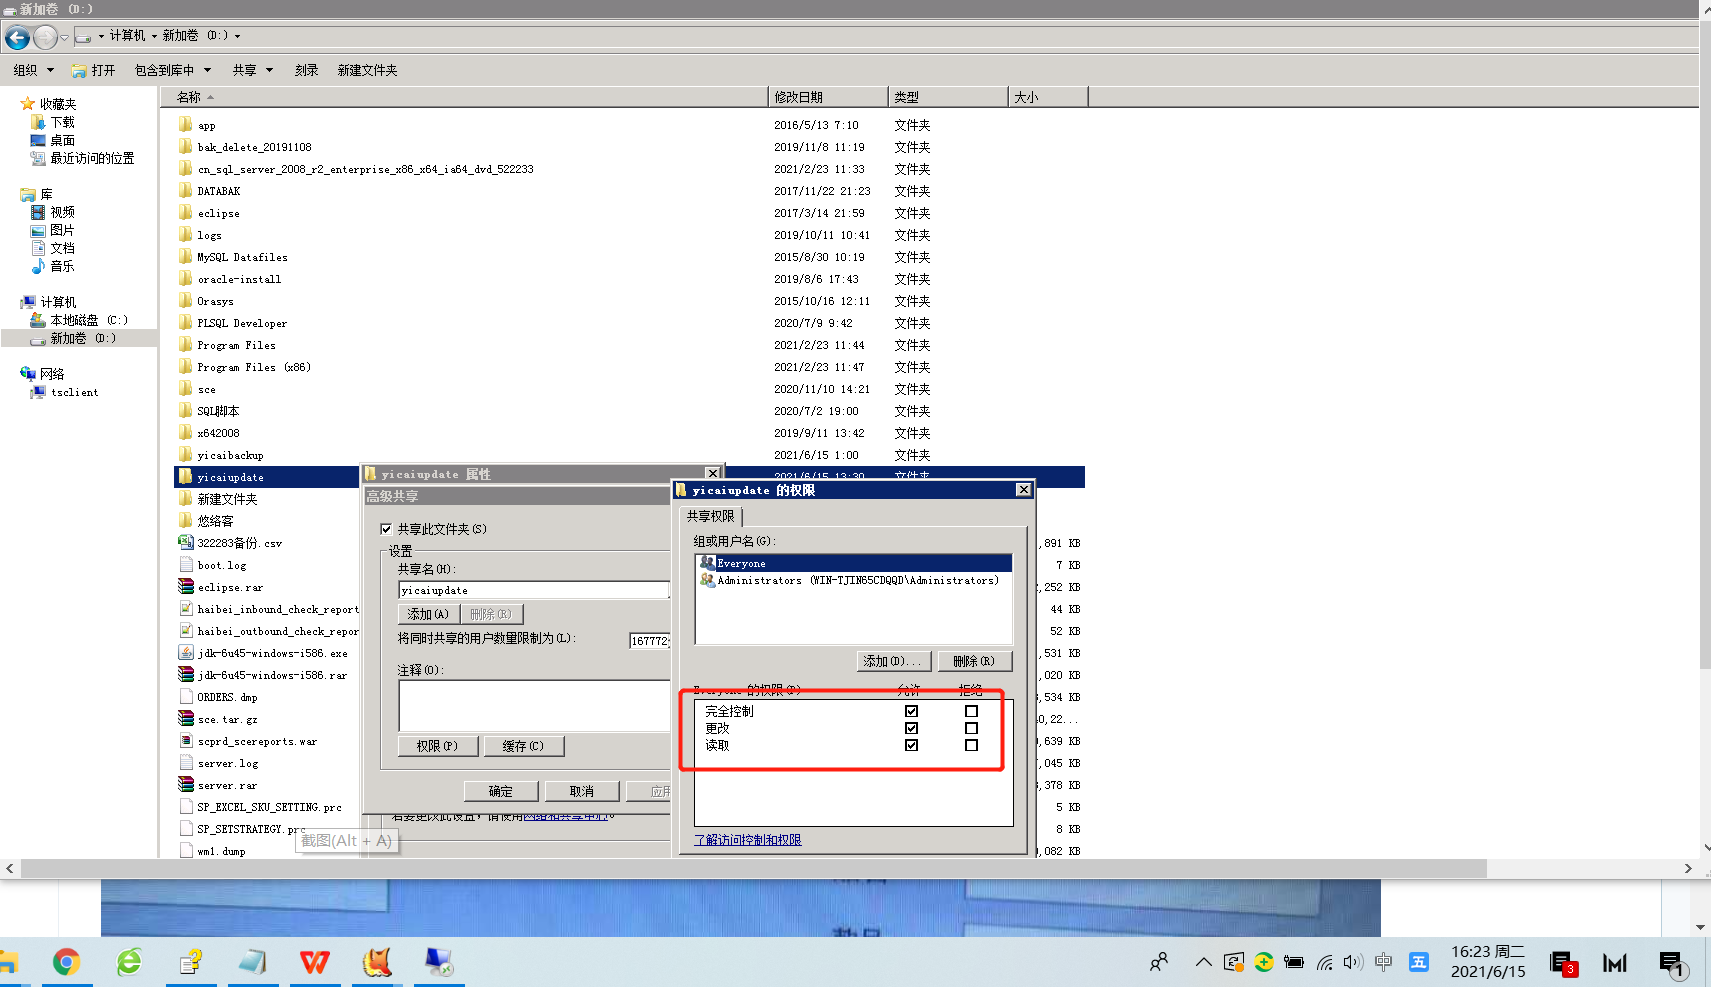
Task: Click the 共享名 input field
Action: pos(532,590)
